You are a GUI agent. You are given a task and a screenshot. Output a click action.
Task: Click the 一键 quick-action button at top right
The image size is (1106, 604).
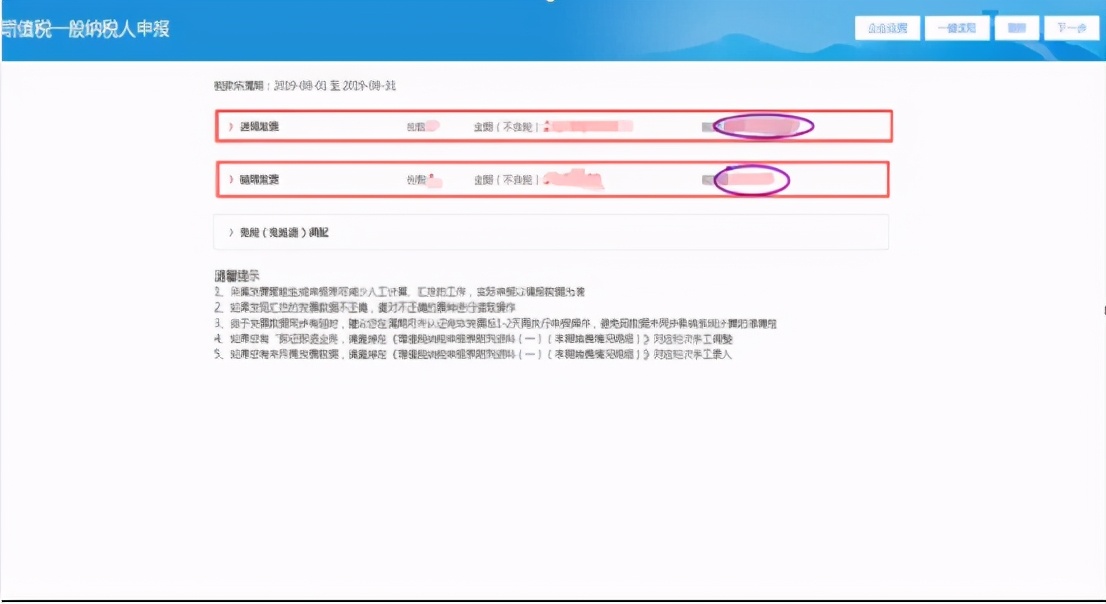pyautogui.click(x=956, y=27)
